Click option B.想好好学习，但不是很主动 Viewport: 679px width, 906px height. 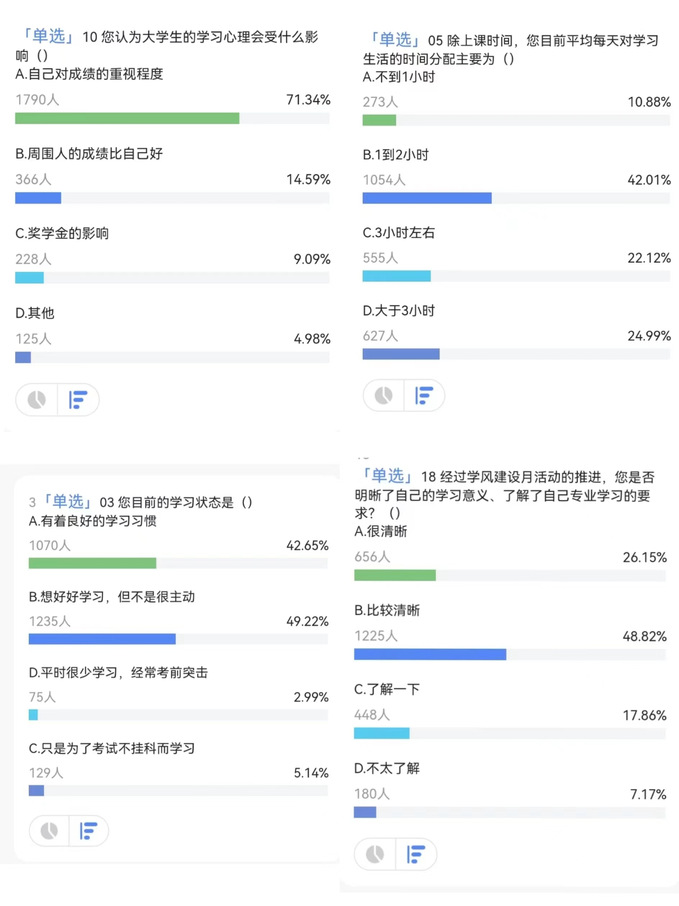112,597
